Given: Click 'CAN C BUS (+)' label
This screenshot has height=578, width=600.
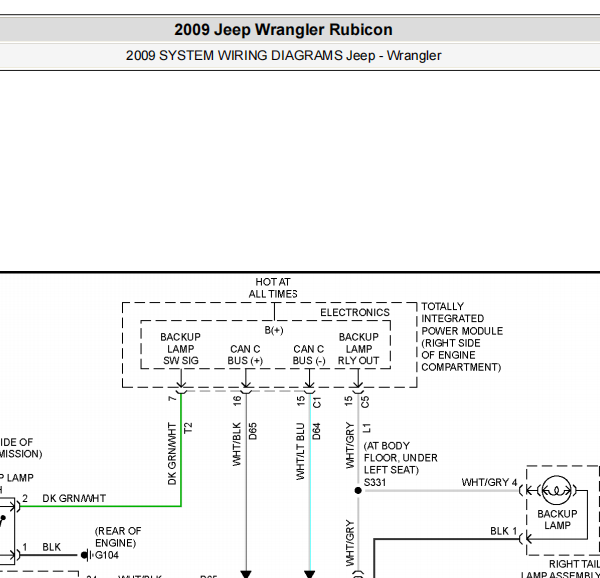Looking at the screenshot, I should click(x=245, y=355).
